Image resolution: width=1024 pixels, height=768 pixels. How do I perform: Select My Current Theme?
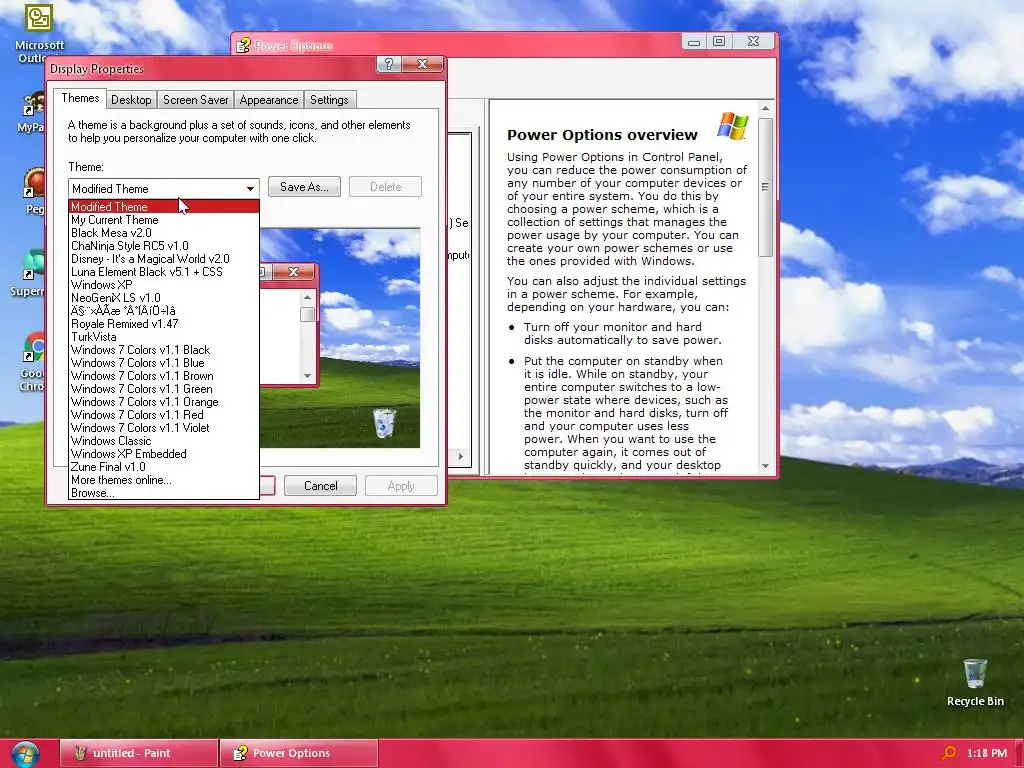tap(164, 219)
